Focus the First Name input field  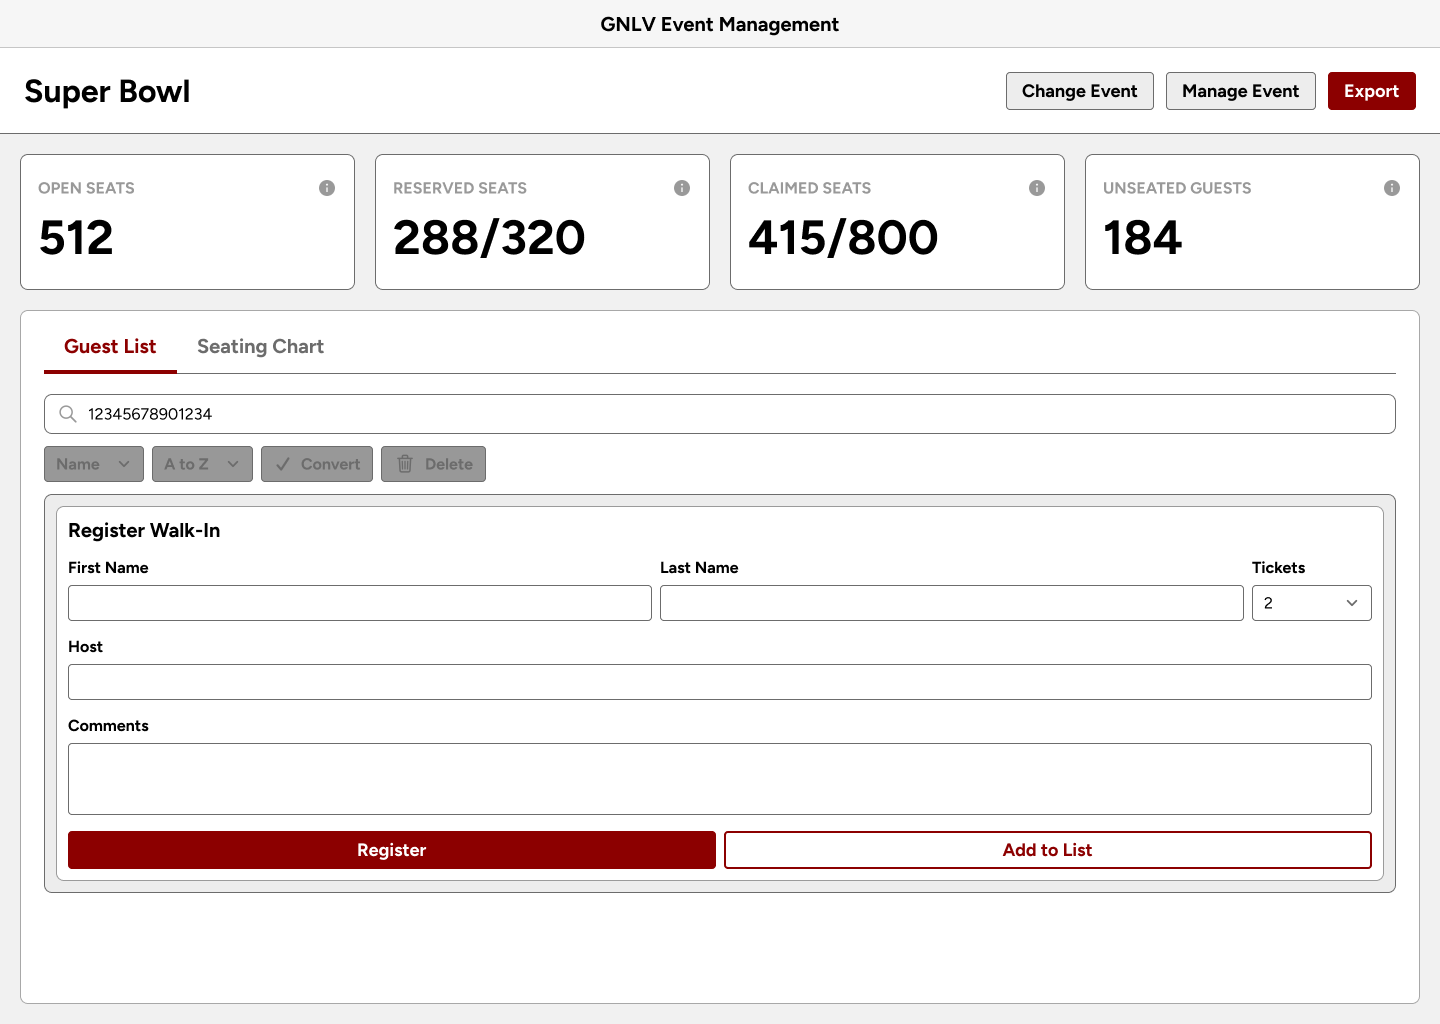[x=360, y=603]
